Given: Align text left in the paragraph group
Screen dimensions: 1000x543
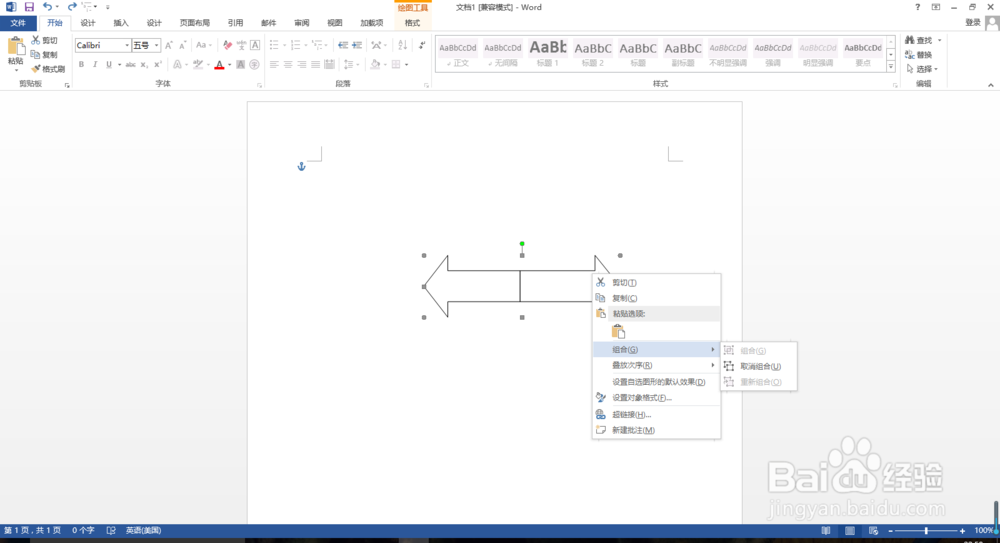Looking at the screenshot, I should (274, 64).
